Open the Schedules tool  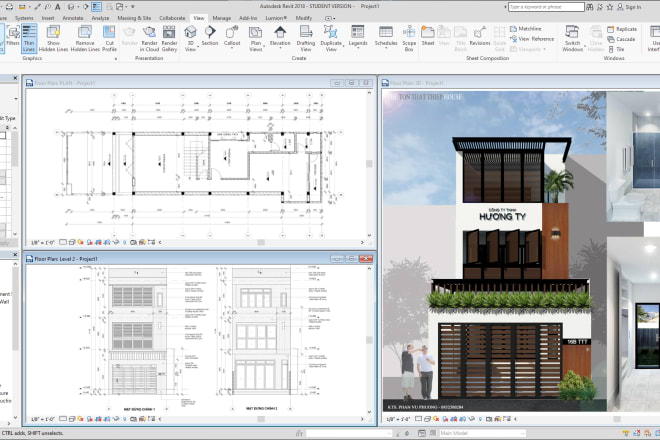[x=386, y=35]
